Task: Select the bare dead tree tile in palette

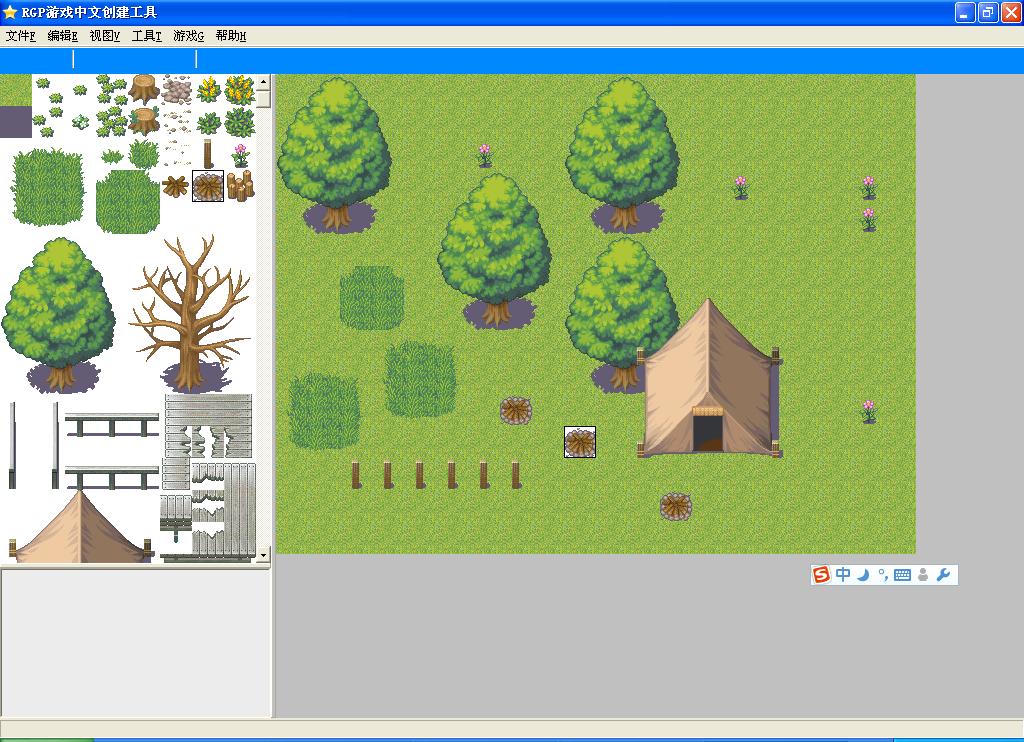Action: [x=191, y=314]
